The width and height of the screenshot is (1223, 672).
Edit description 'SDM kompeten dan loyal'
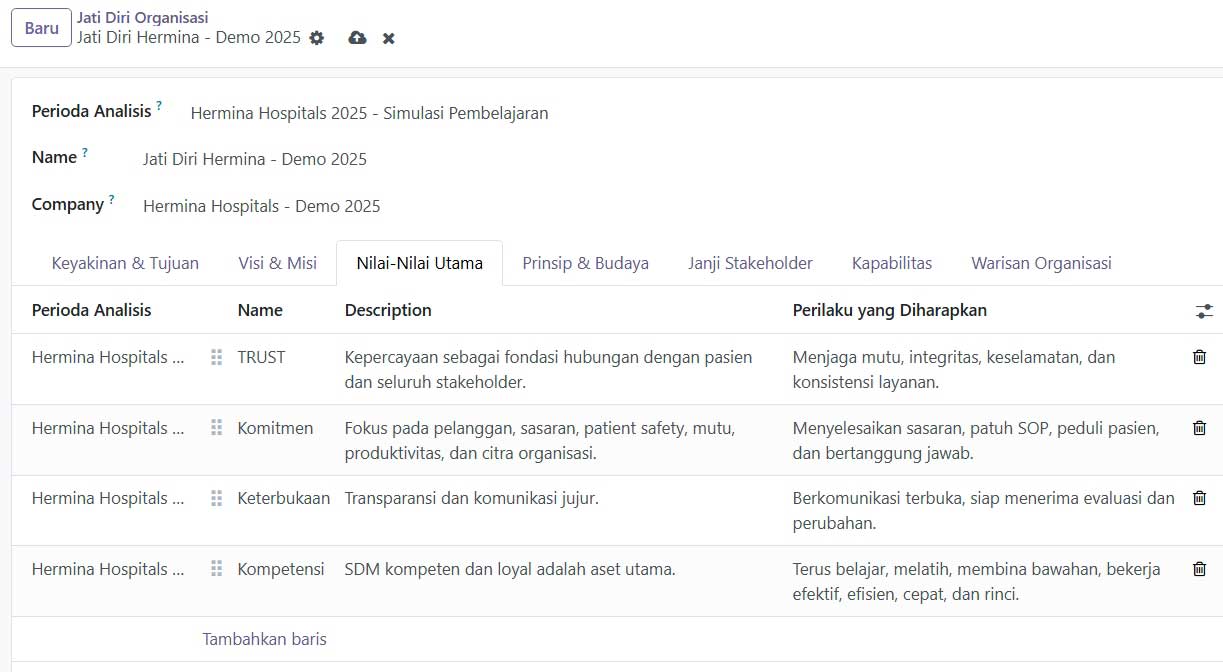pos(510,569)
